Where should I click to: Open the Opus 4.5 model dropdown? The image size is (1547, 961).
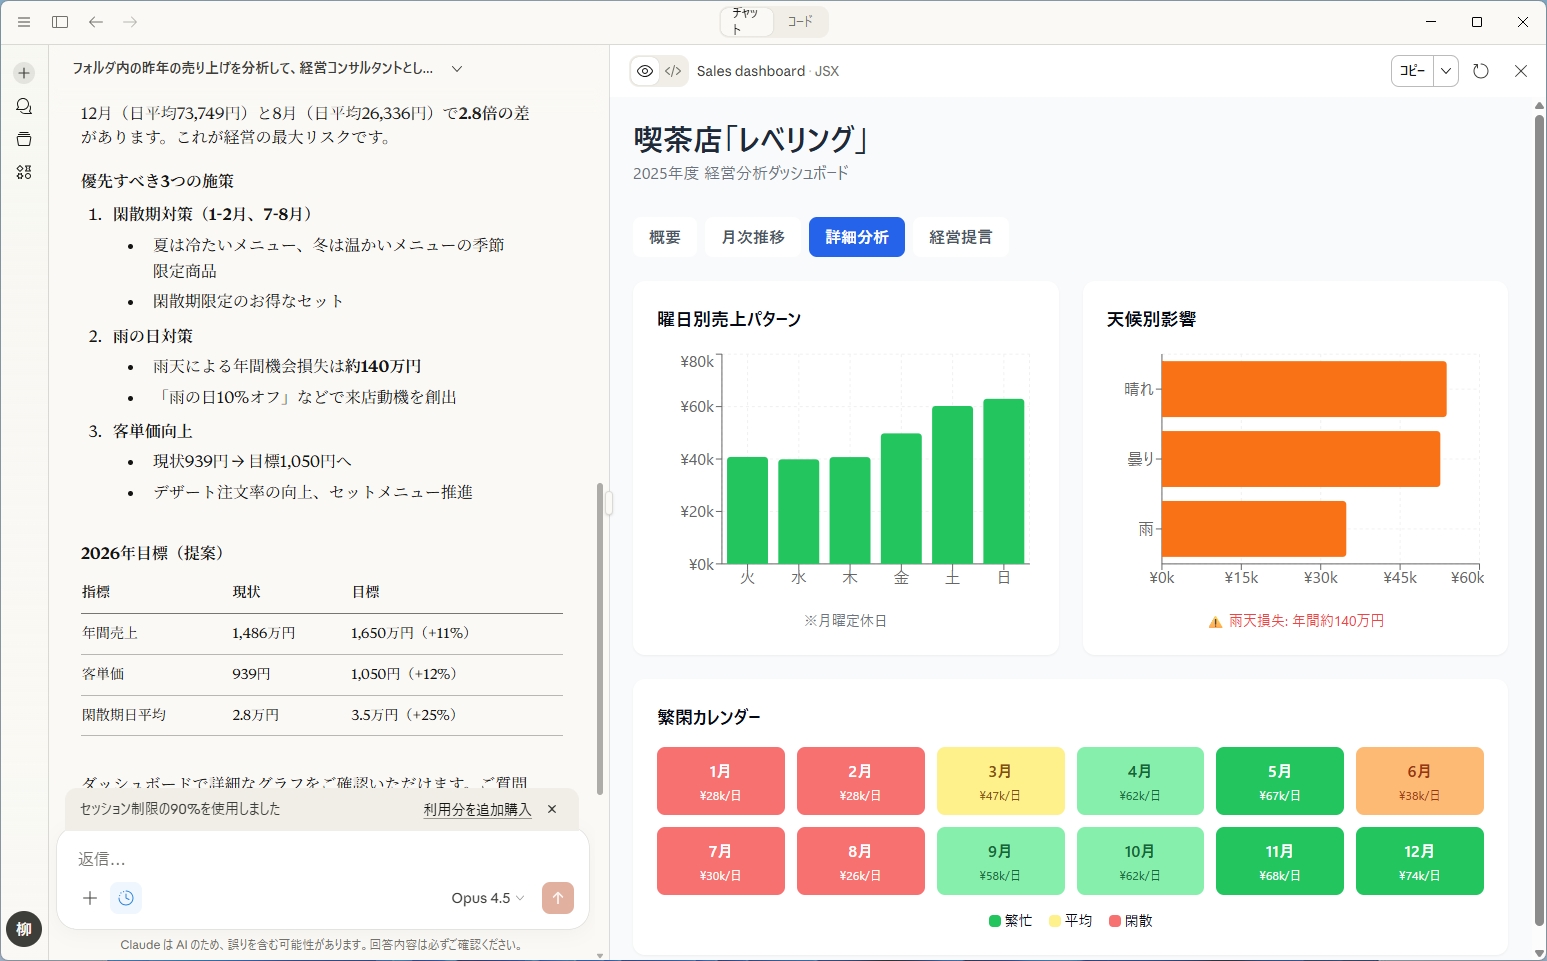pos(486,898)
